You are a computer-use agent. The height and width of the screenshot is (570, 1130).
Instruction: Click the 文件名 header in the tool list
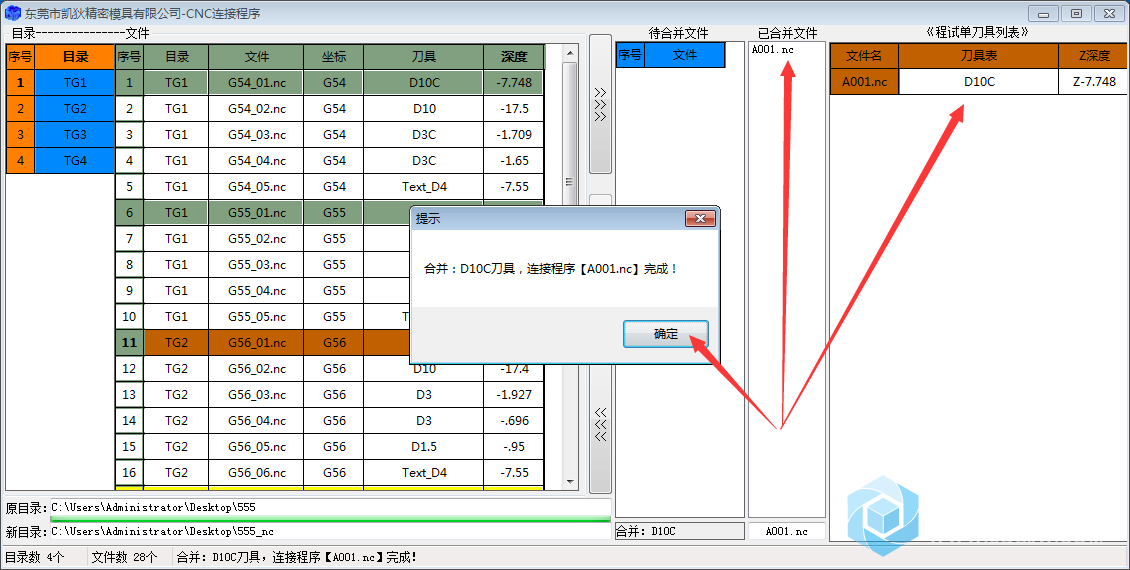(864, 55)
